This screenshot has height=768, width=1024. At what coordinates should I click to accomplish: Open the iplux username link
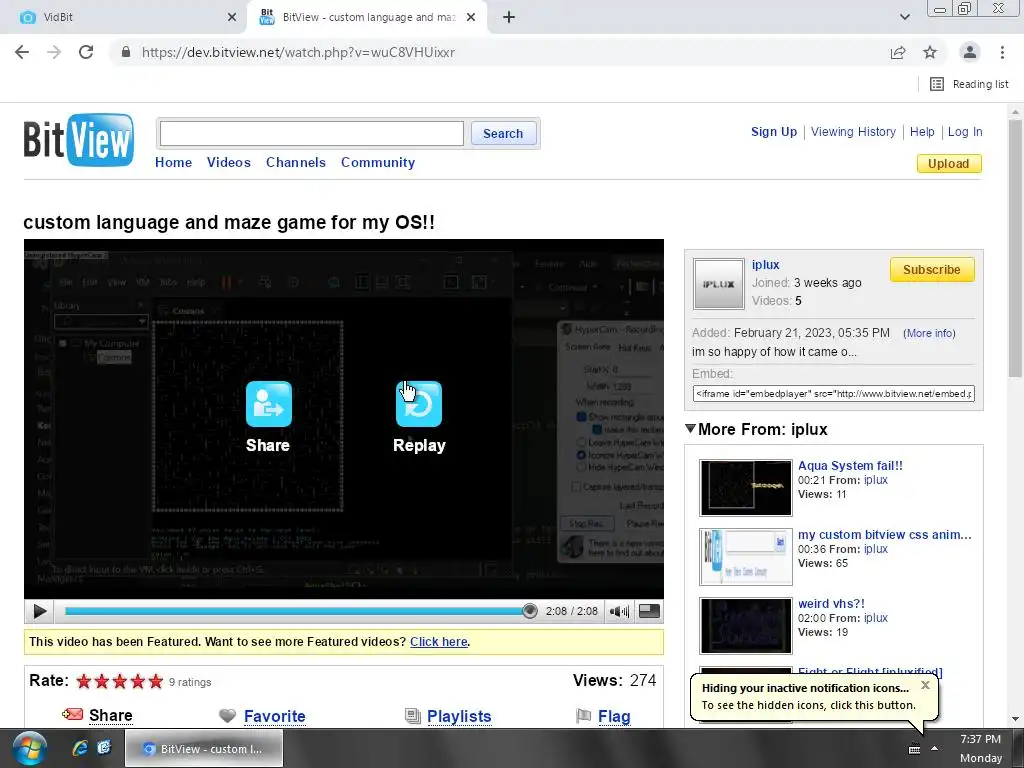coord(765,264)
